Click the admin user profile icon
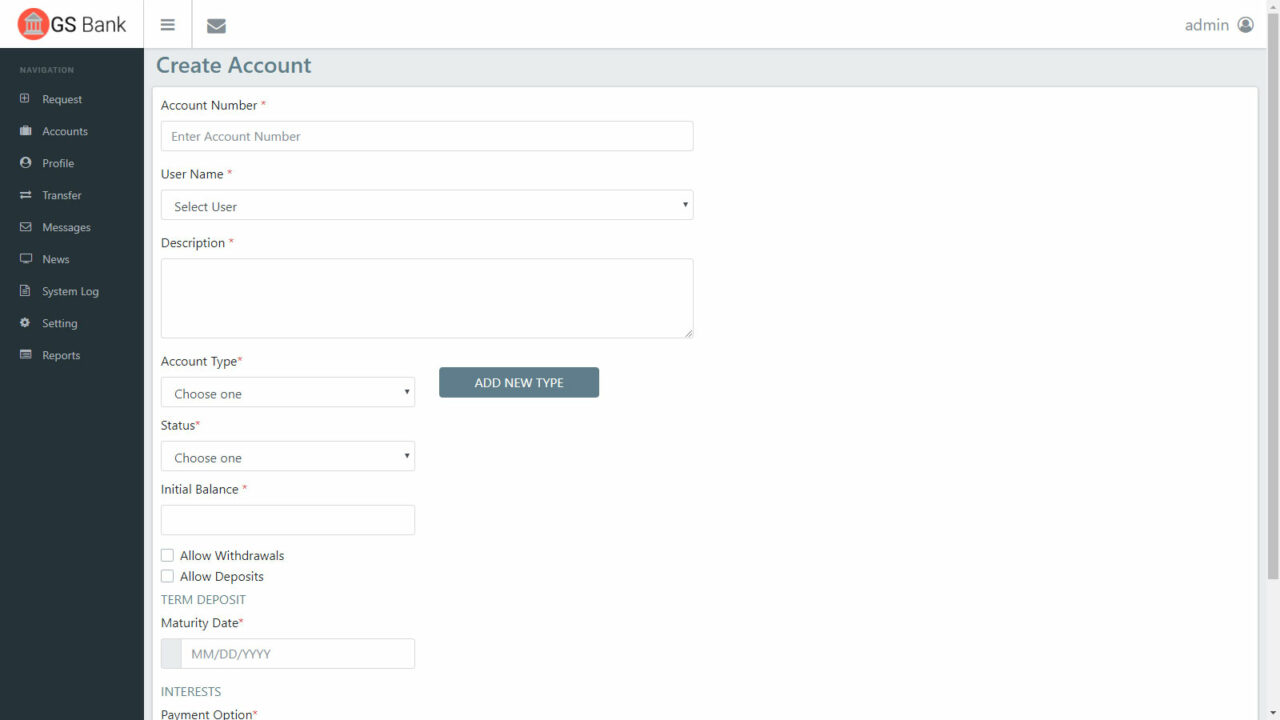 pos(1245,24)
